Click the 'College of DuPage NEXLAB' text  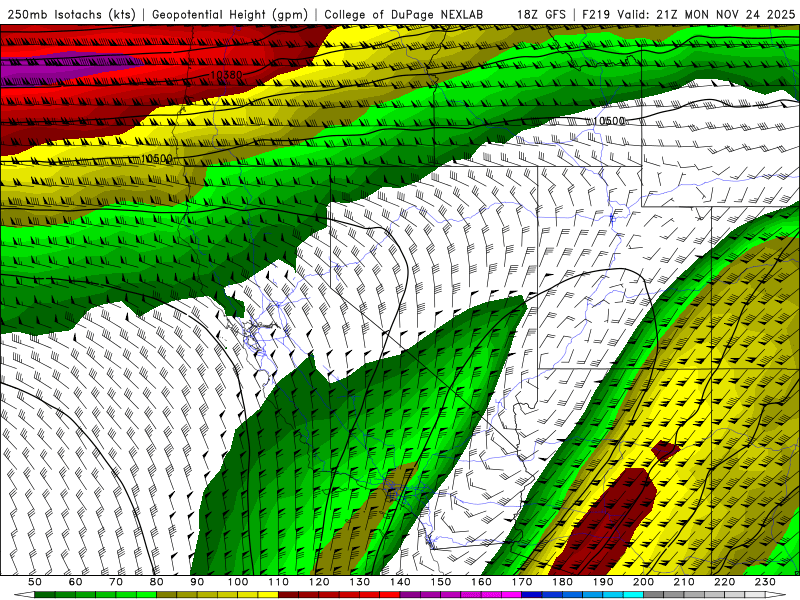403,14
